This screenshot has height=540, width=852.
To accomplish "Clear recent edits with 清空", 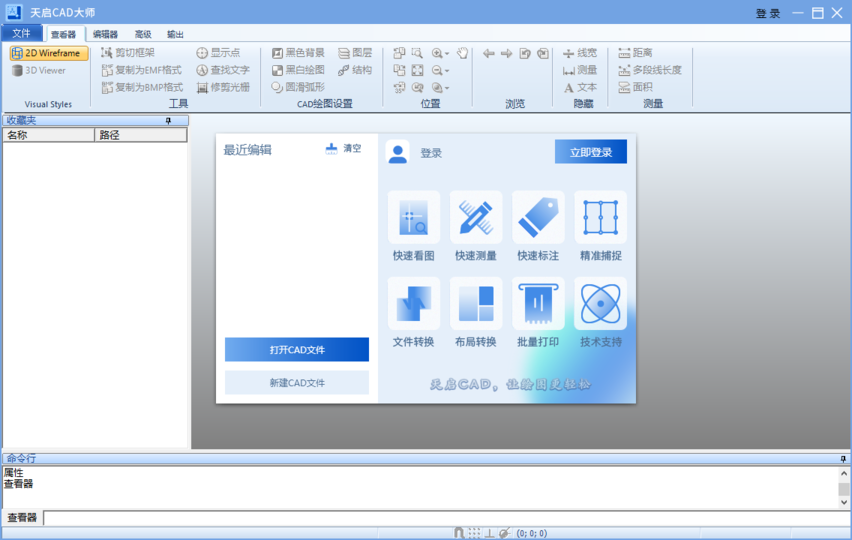I will (x=343, y=148).
